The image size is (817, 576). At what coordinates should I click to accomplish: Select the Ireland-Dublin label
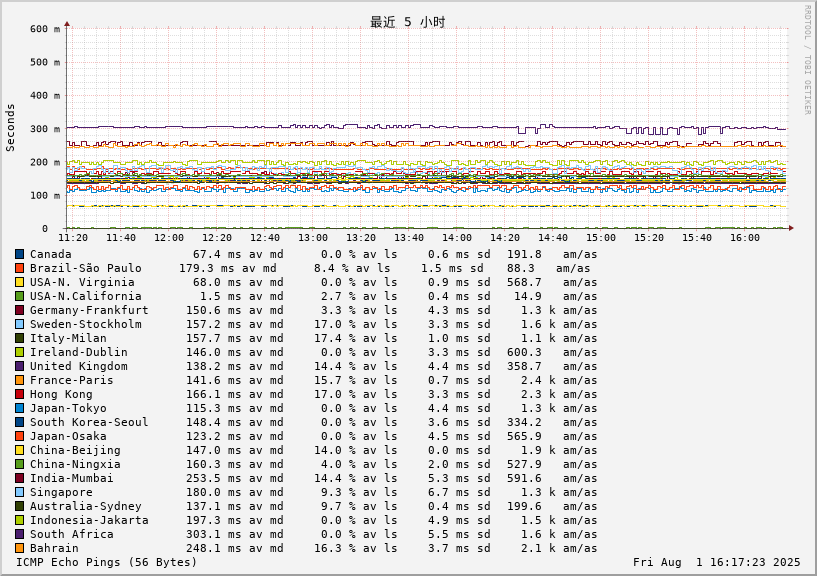click(x=79, y=352)
